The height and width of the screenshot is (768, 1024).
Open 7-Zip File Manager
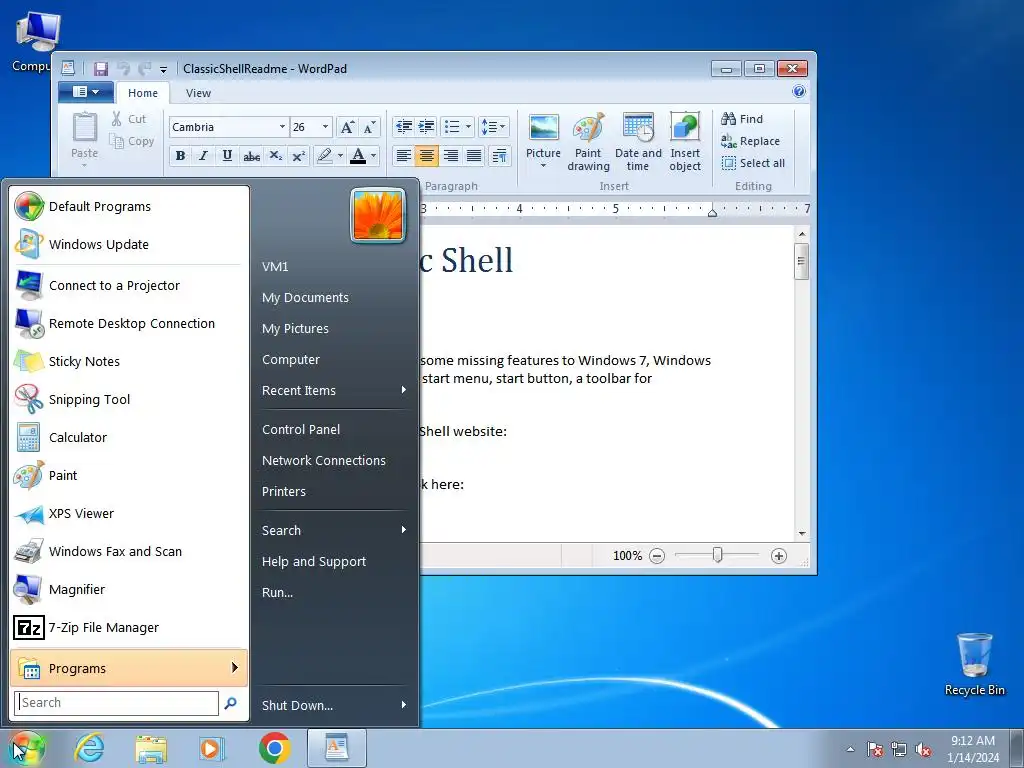pos(129,627)
